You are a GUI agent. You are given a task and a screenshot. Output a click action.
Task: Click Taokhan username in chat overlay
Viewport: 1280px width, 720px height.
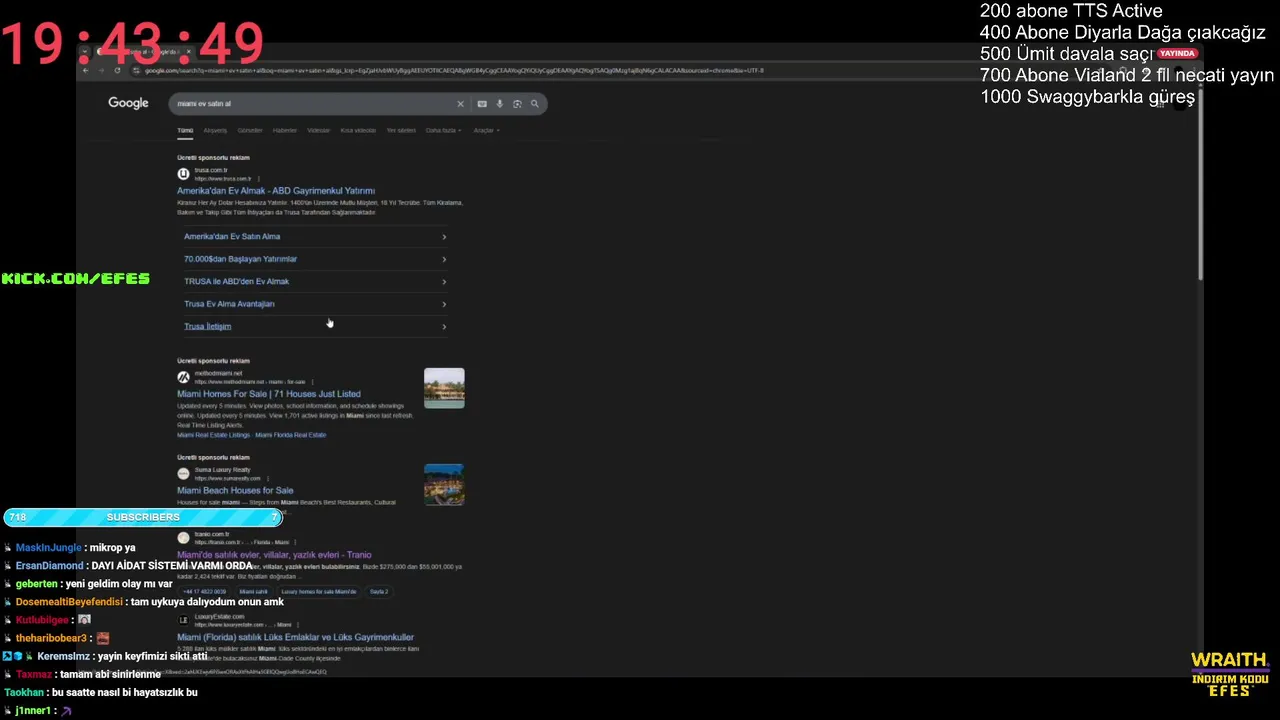(24, 692)
